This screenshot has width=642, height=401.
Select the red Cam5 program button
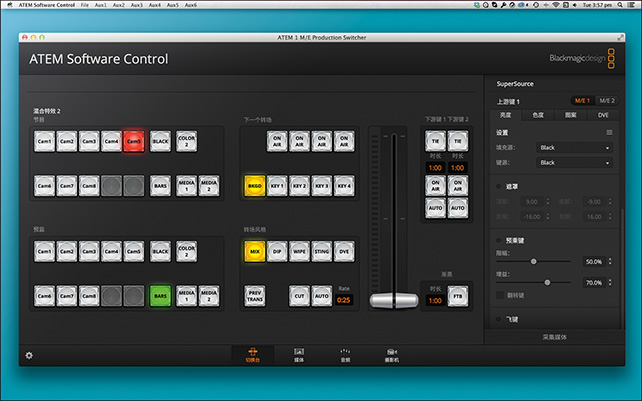click(x=133, y=141)
